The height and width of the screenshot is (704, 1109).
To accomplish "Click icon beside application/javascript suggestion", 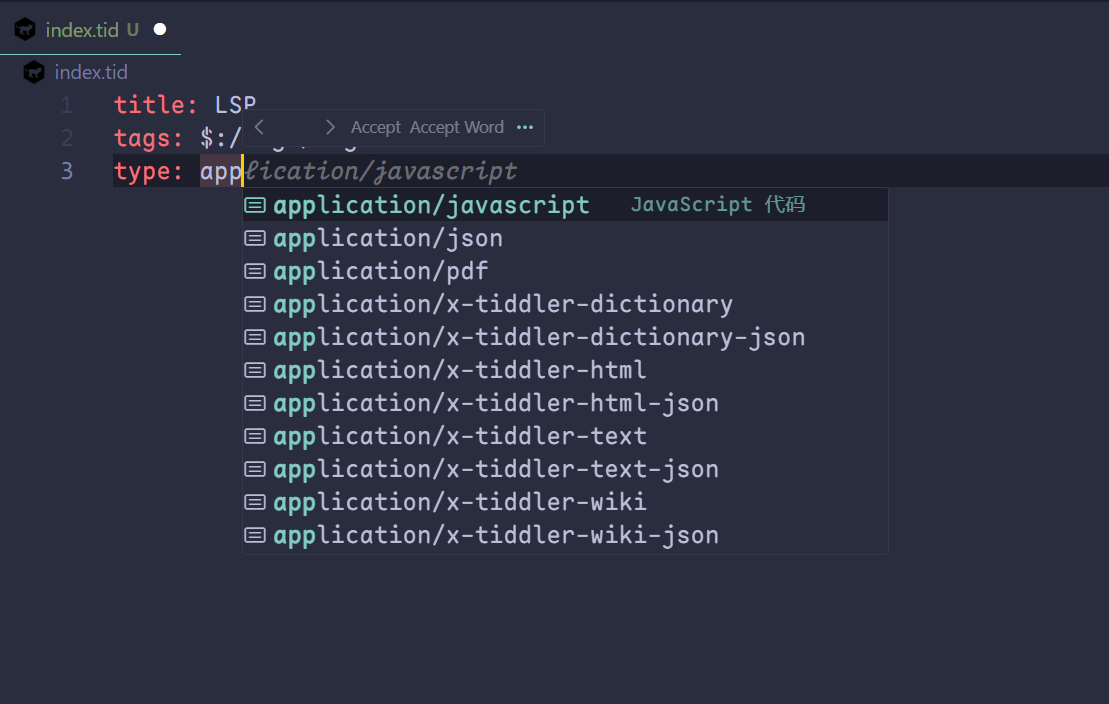I will (255, 205).
